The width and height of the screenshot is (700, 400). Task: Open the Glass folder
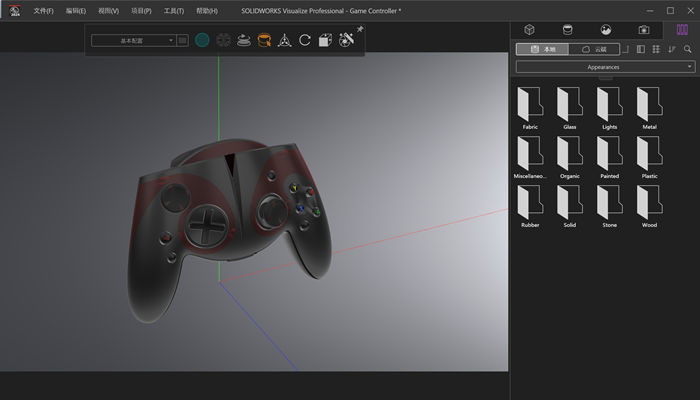coord(570,108)
